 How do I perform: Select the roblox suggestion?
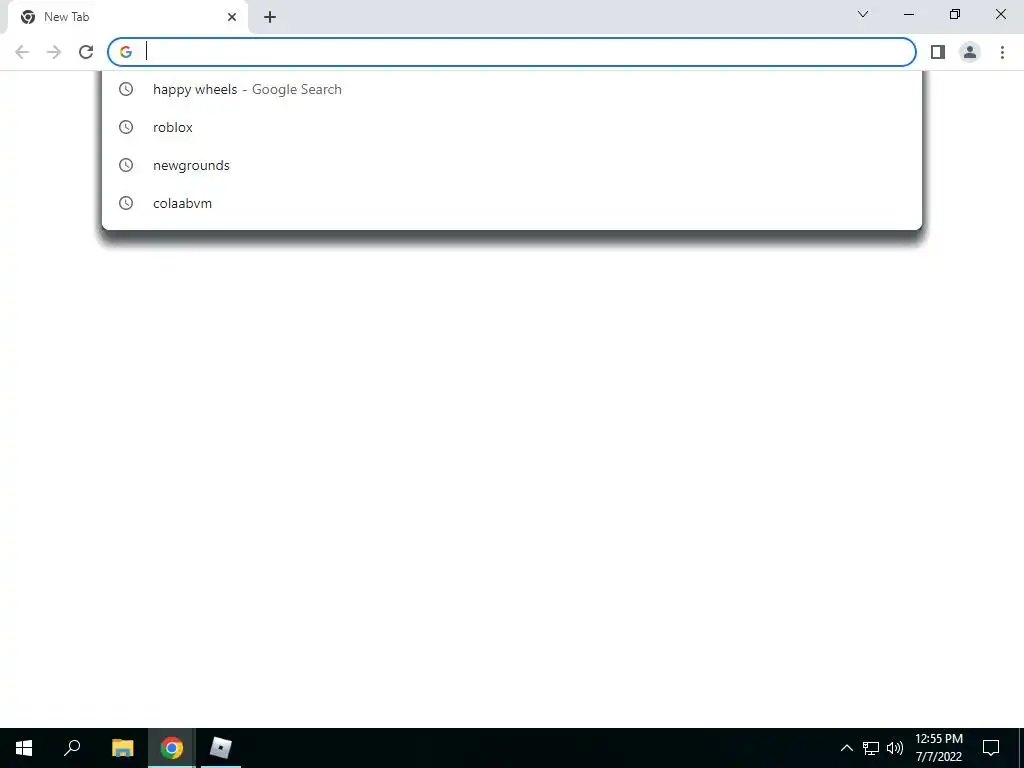point(512,127)
